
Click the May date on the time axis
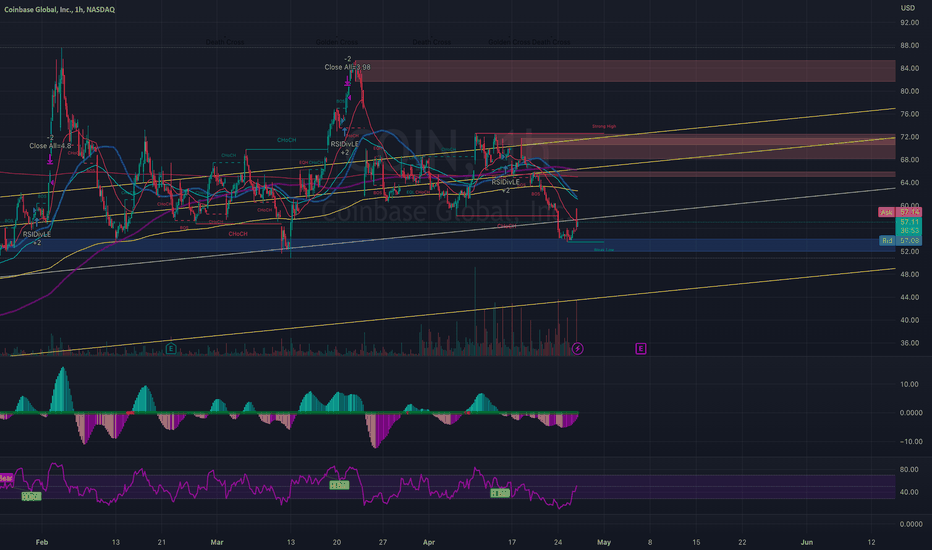point(604,542)
